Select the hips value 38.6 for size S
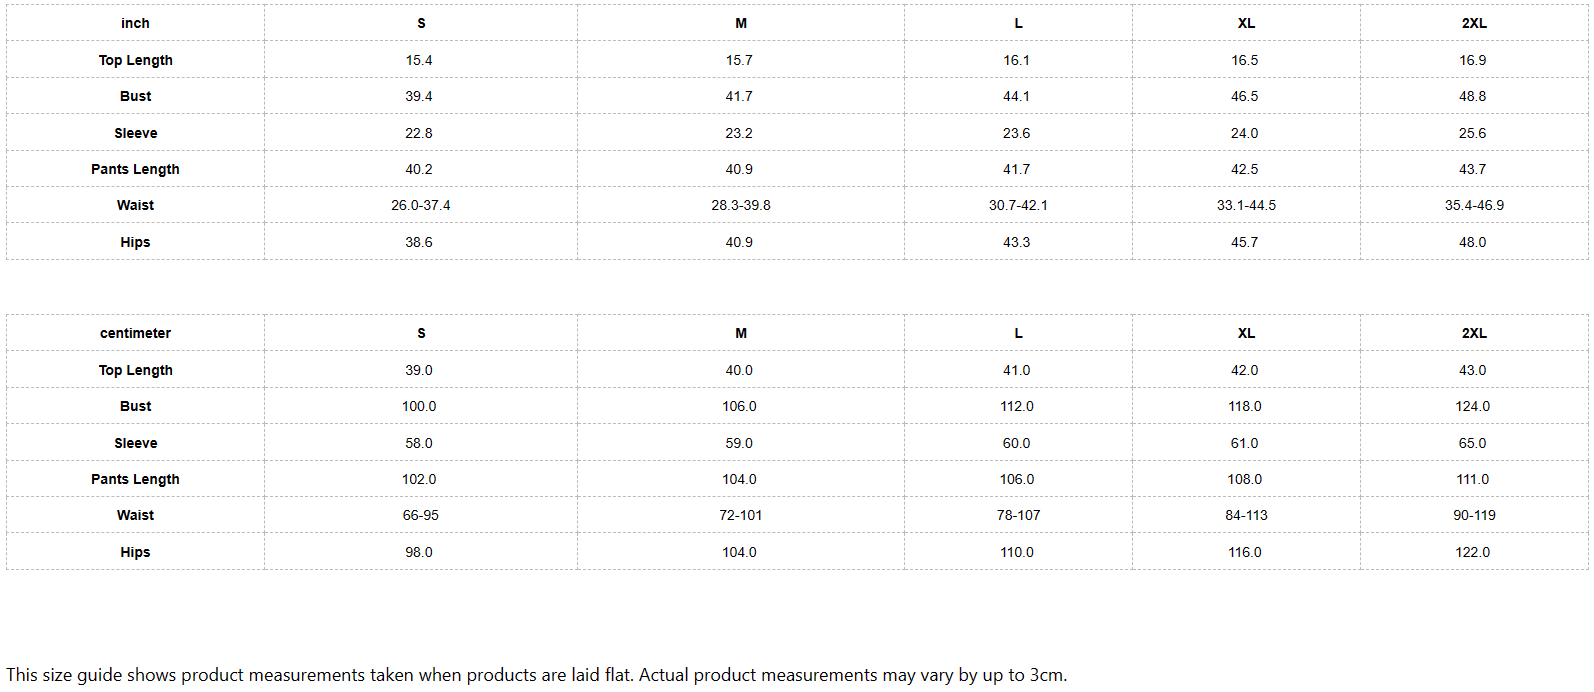Image resolution: width=1594 pixels, height=692 pixels. (x=419, y=242)
